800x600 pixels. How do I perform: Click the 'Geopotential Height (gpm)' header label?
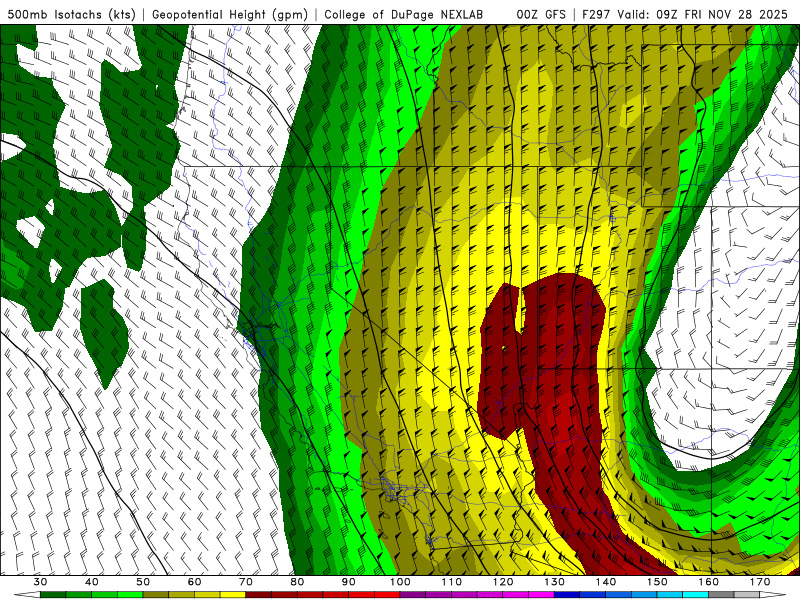click(x=230, y=14)
